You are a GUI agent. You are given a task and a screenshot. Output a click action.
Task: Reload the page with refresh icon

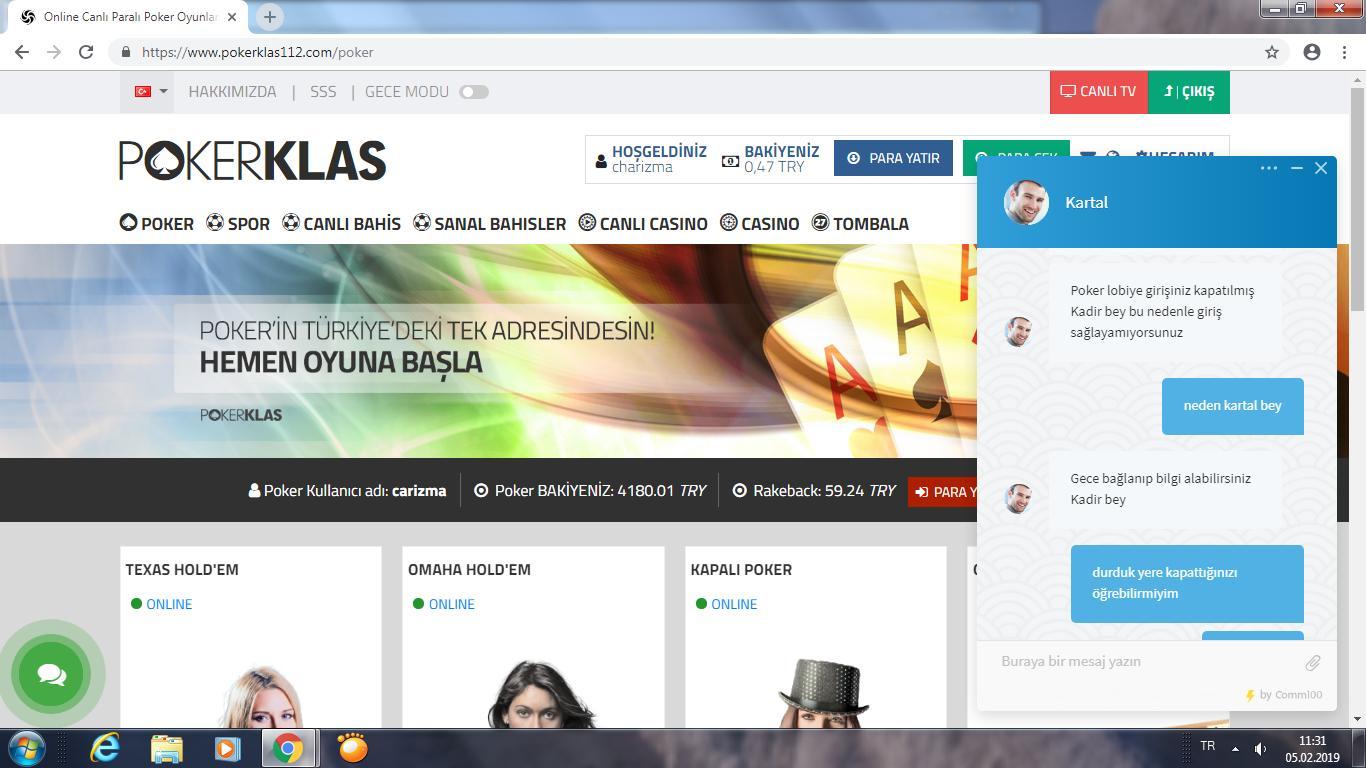coord(86,52)
